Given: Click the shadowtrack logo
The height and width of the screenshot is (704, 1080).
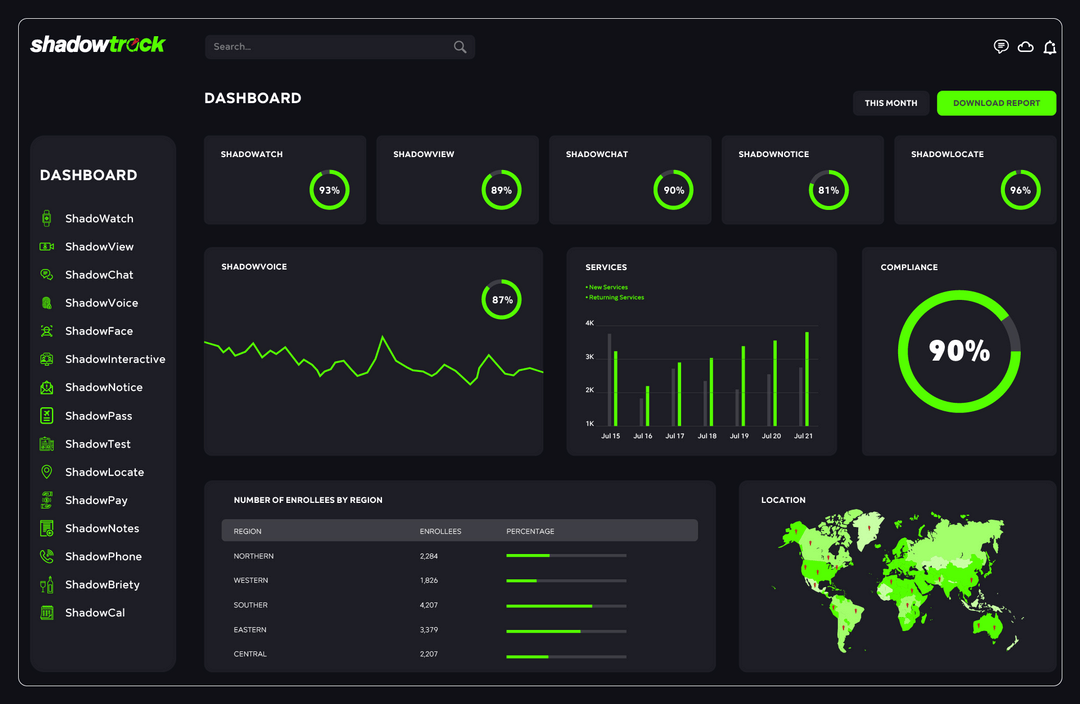Looking at the screenshot, I should [98, 44].
